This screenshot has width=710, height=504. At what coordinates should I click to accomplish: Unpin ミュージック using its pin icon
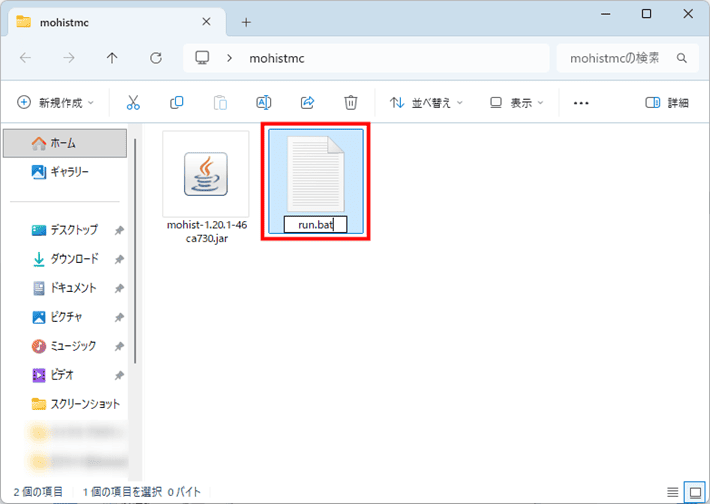119,346
